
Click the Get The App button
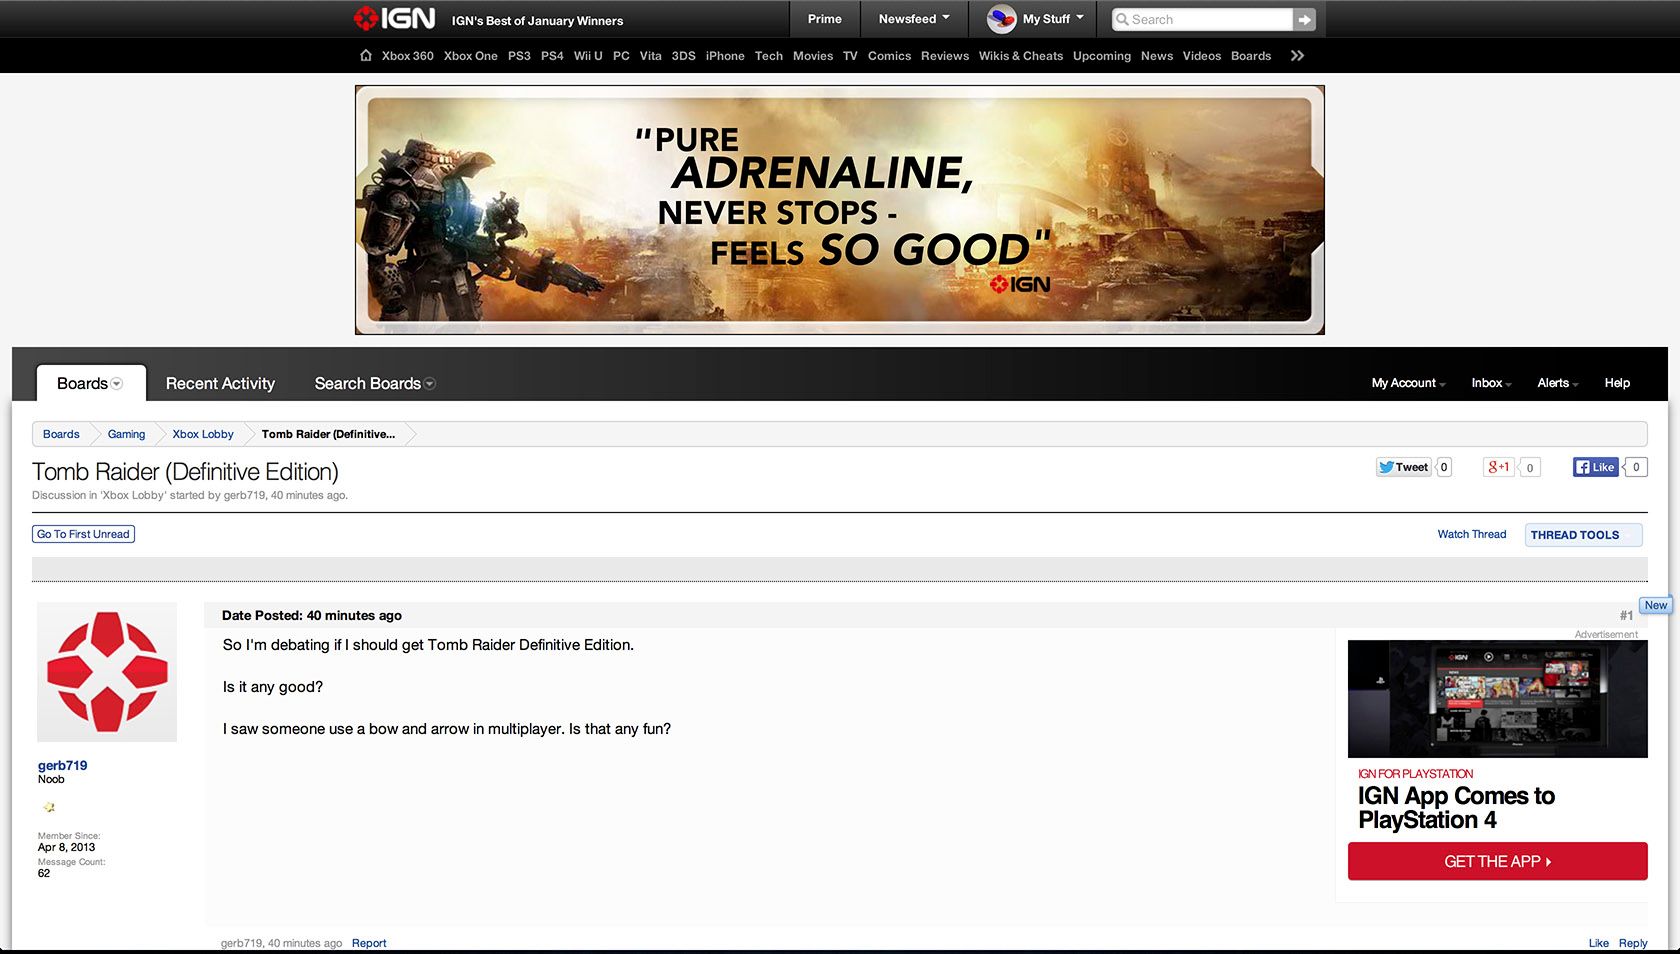pyautogui.click(x=1497, y=861)
